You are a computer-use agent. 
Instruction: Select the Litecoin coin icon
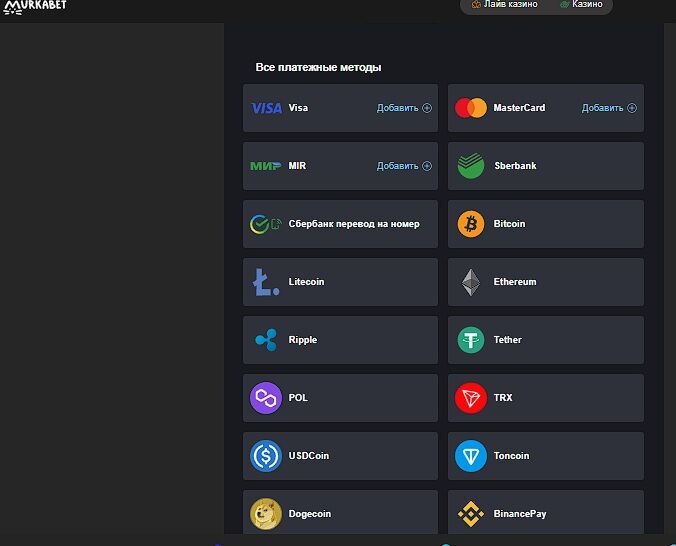(266, 282)
